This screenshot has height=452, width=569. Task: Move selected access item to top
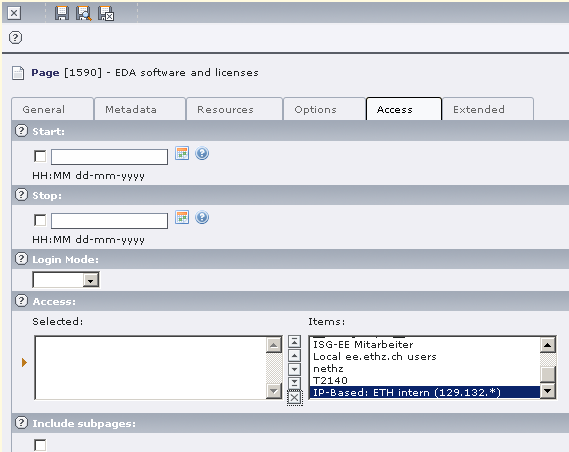pyautogui.click(x=294, y=341)
